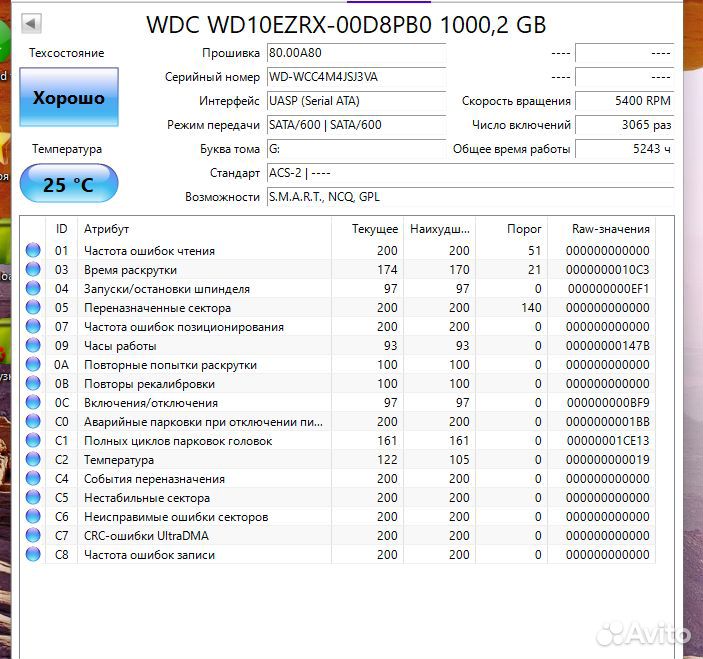Viewport: 703px width, 659px height.
Task: Select status circle of Температура attribute row
Action: (x=33, y=459)
